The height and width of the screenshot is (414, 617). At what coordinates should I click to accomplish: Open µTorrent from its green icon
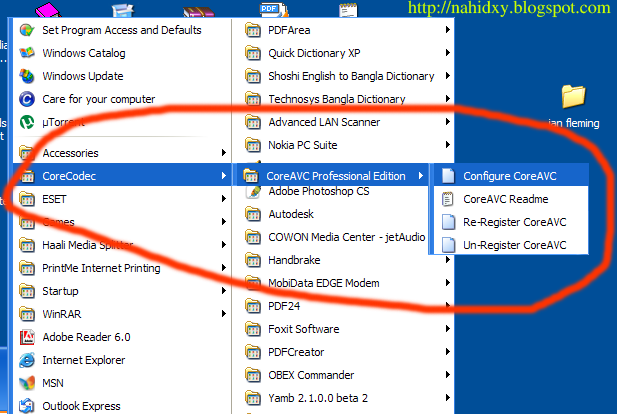[27, 122]
